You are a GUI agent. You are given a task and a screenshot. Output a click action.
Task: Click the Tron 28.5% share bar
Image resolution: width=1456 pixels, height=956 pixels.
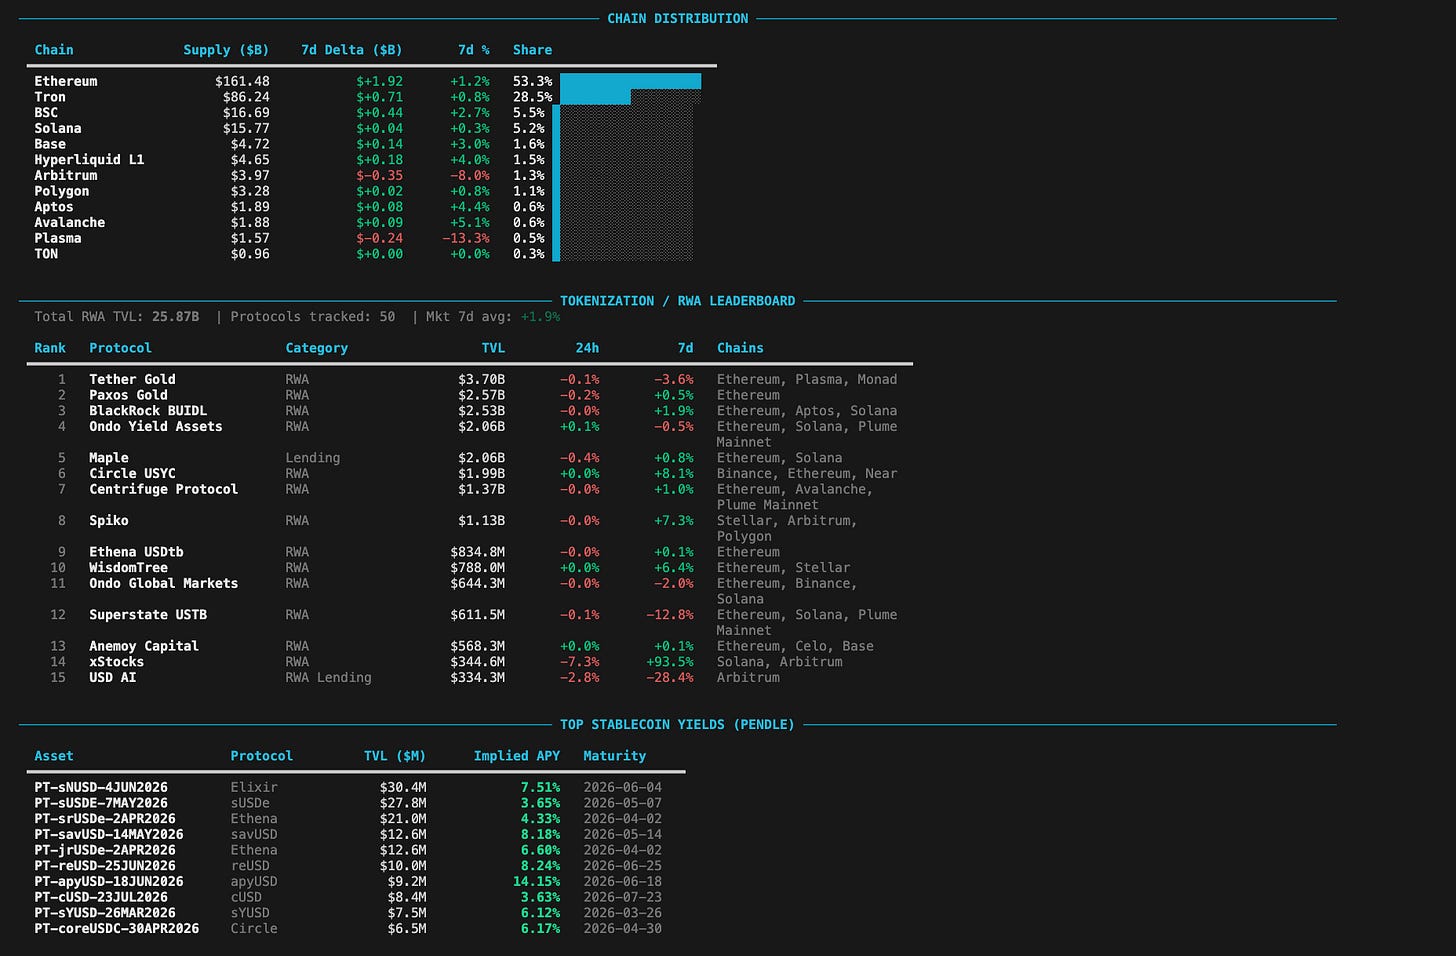[x=595, y=97]
